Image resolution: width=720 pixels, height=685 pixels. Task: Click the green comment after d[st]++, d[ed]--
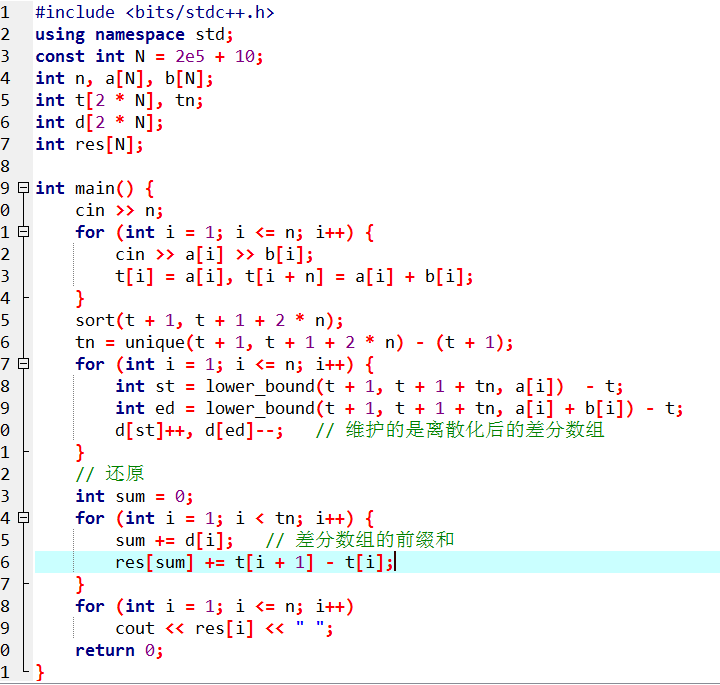459,430
